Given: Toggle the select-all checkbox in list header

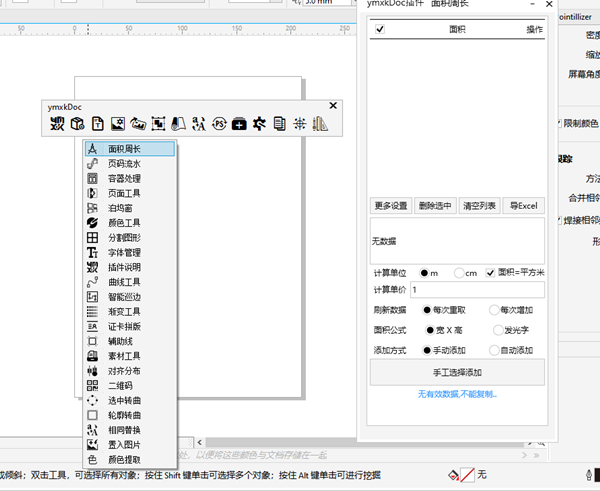Looking at the screenshot, I should [380, 29].
